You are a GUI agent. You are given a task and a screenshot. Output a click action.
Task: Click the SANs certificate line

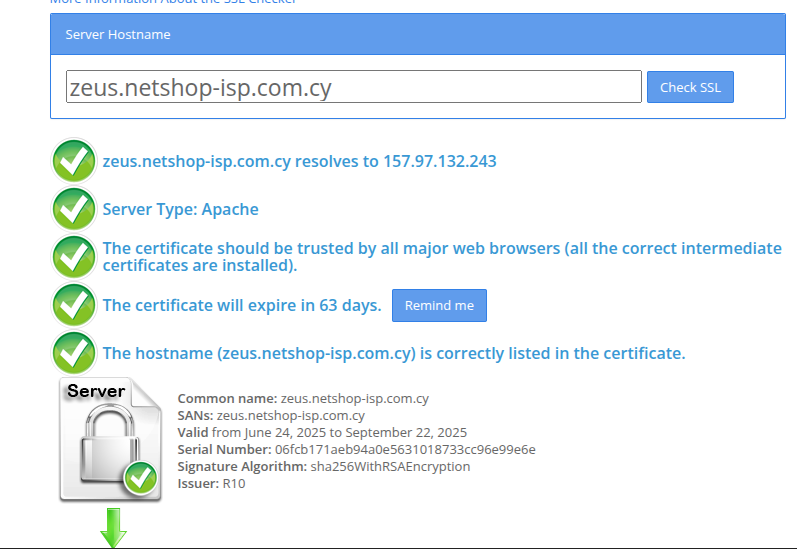tap(271, 415)
